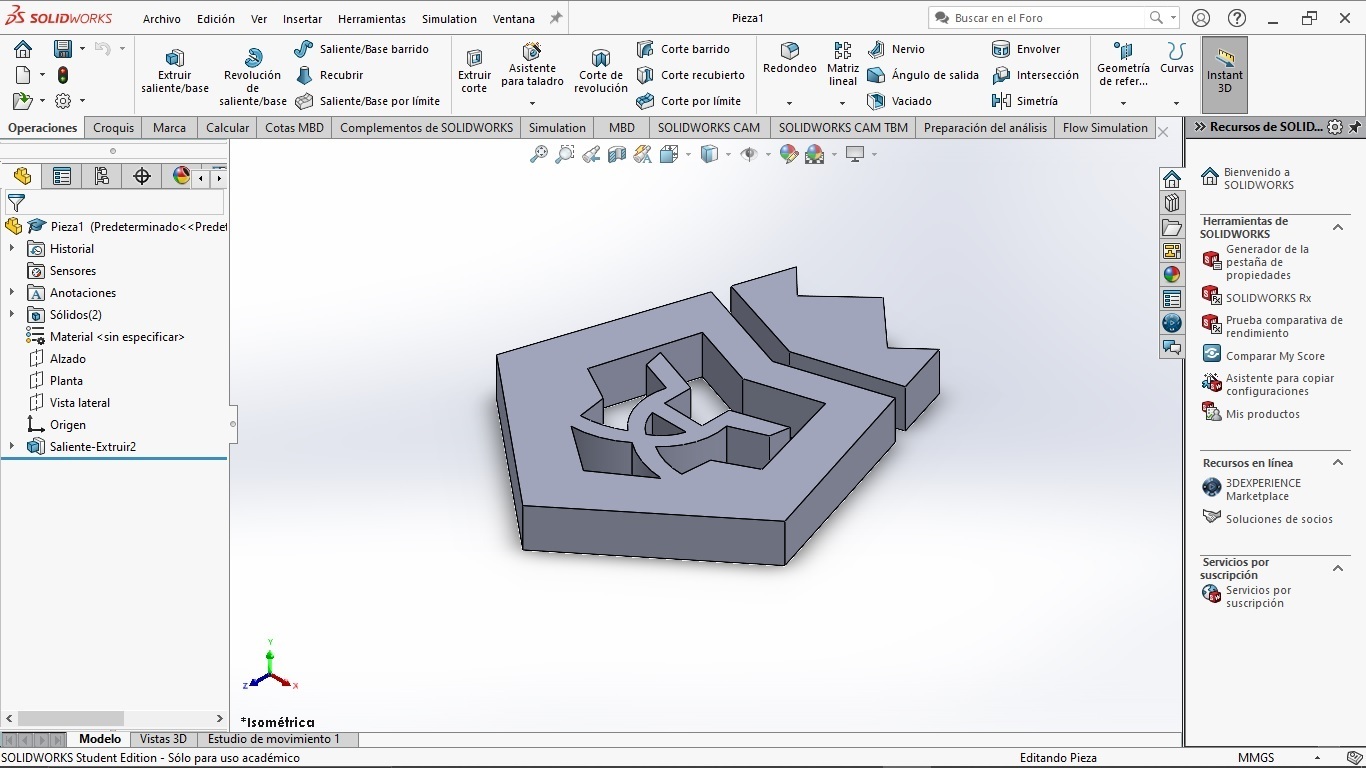Click the Recubrir tool
The height and width of the screenshot is (768, 1366).
[x=330, y=75]
